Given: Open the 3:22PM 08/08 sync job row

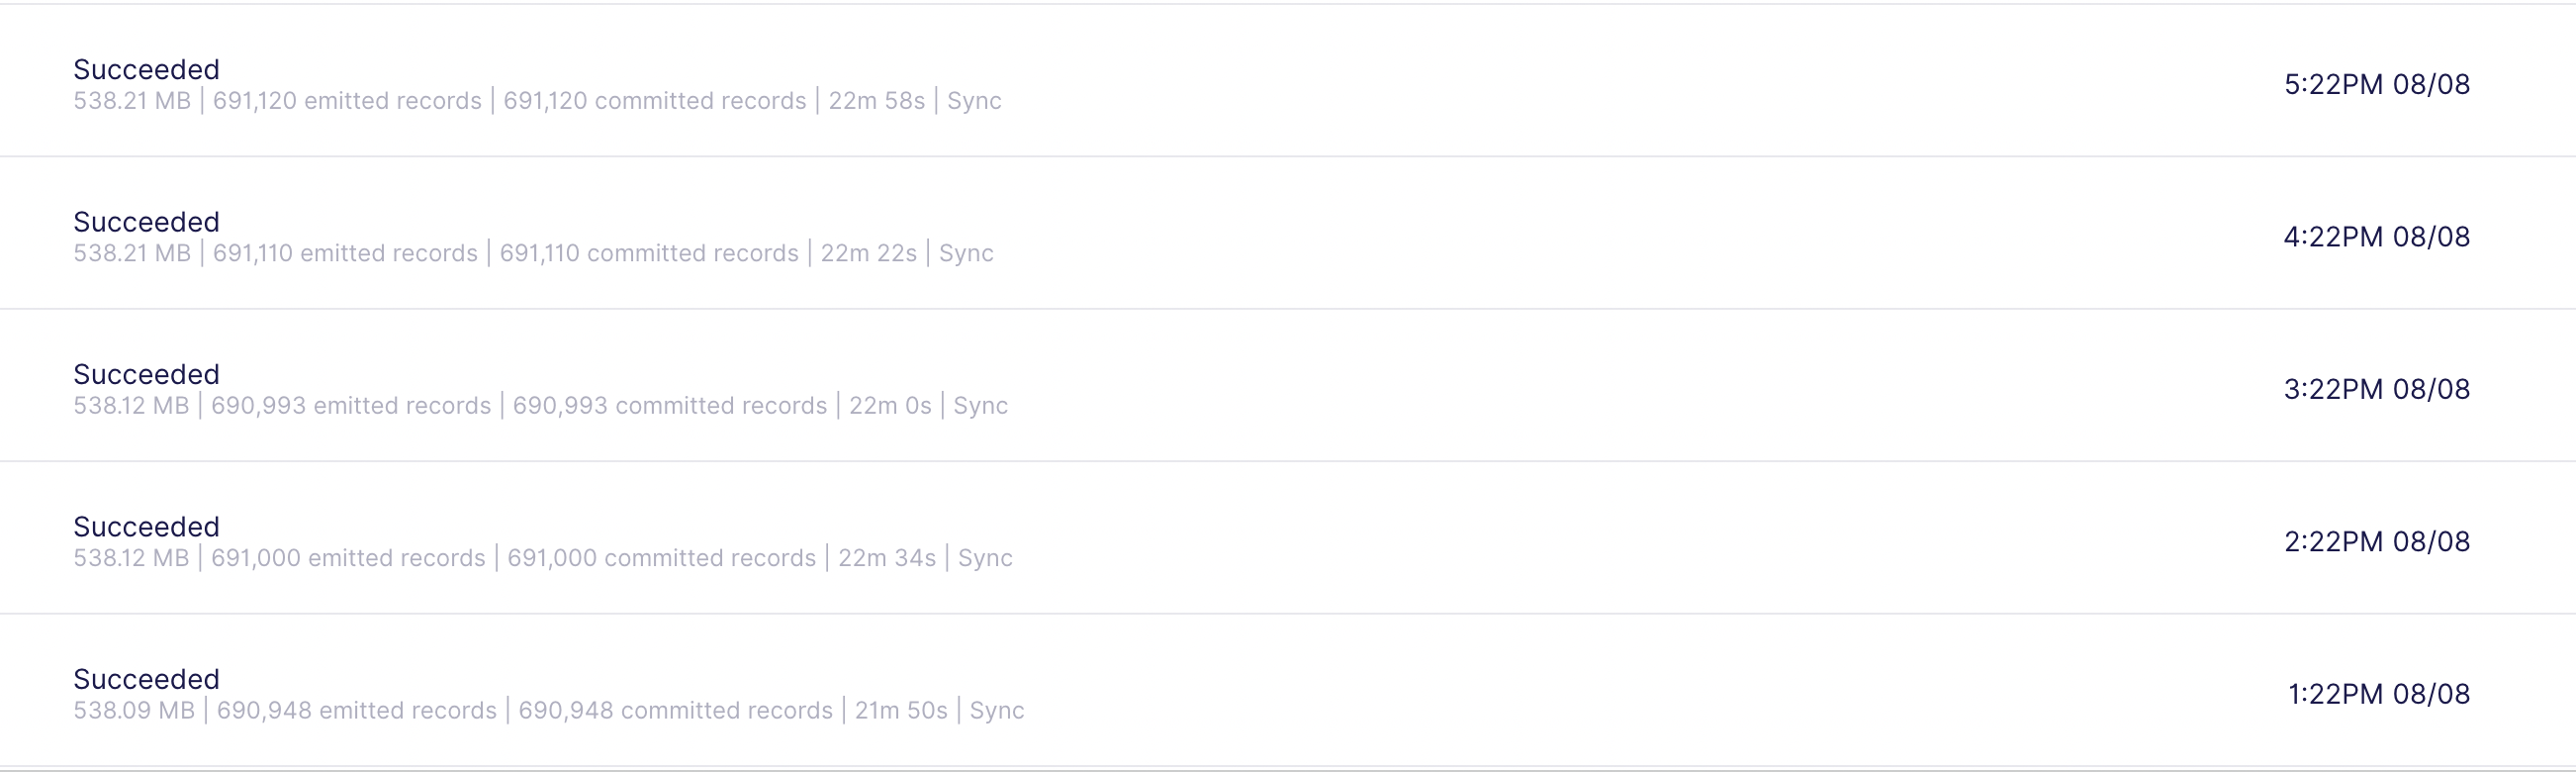Looking at the screenshot, I should click(1288, 387).
